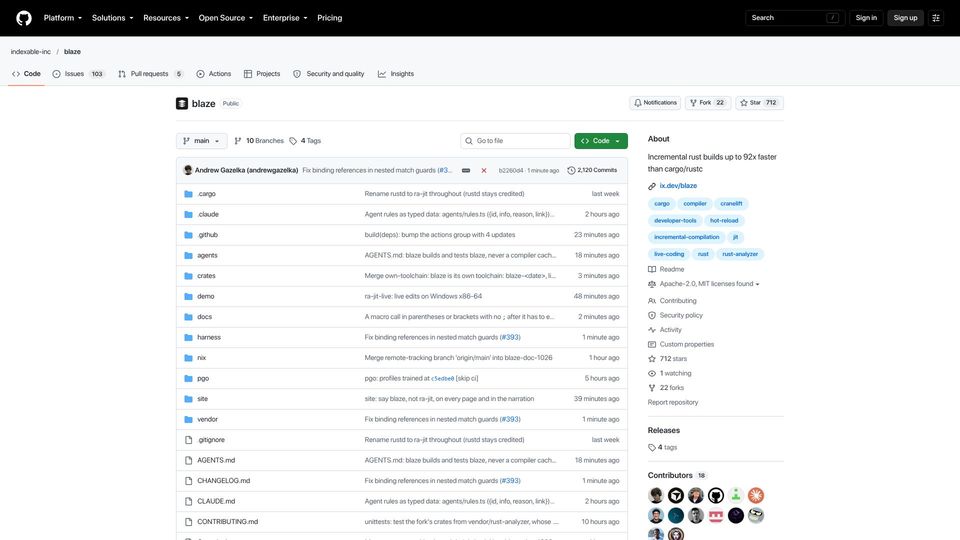View the 22 forks link
Screen dimensions: 960x540
pyautogui.click(x=666, y=388)
